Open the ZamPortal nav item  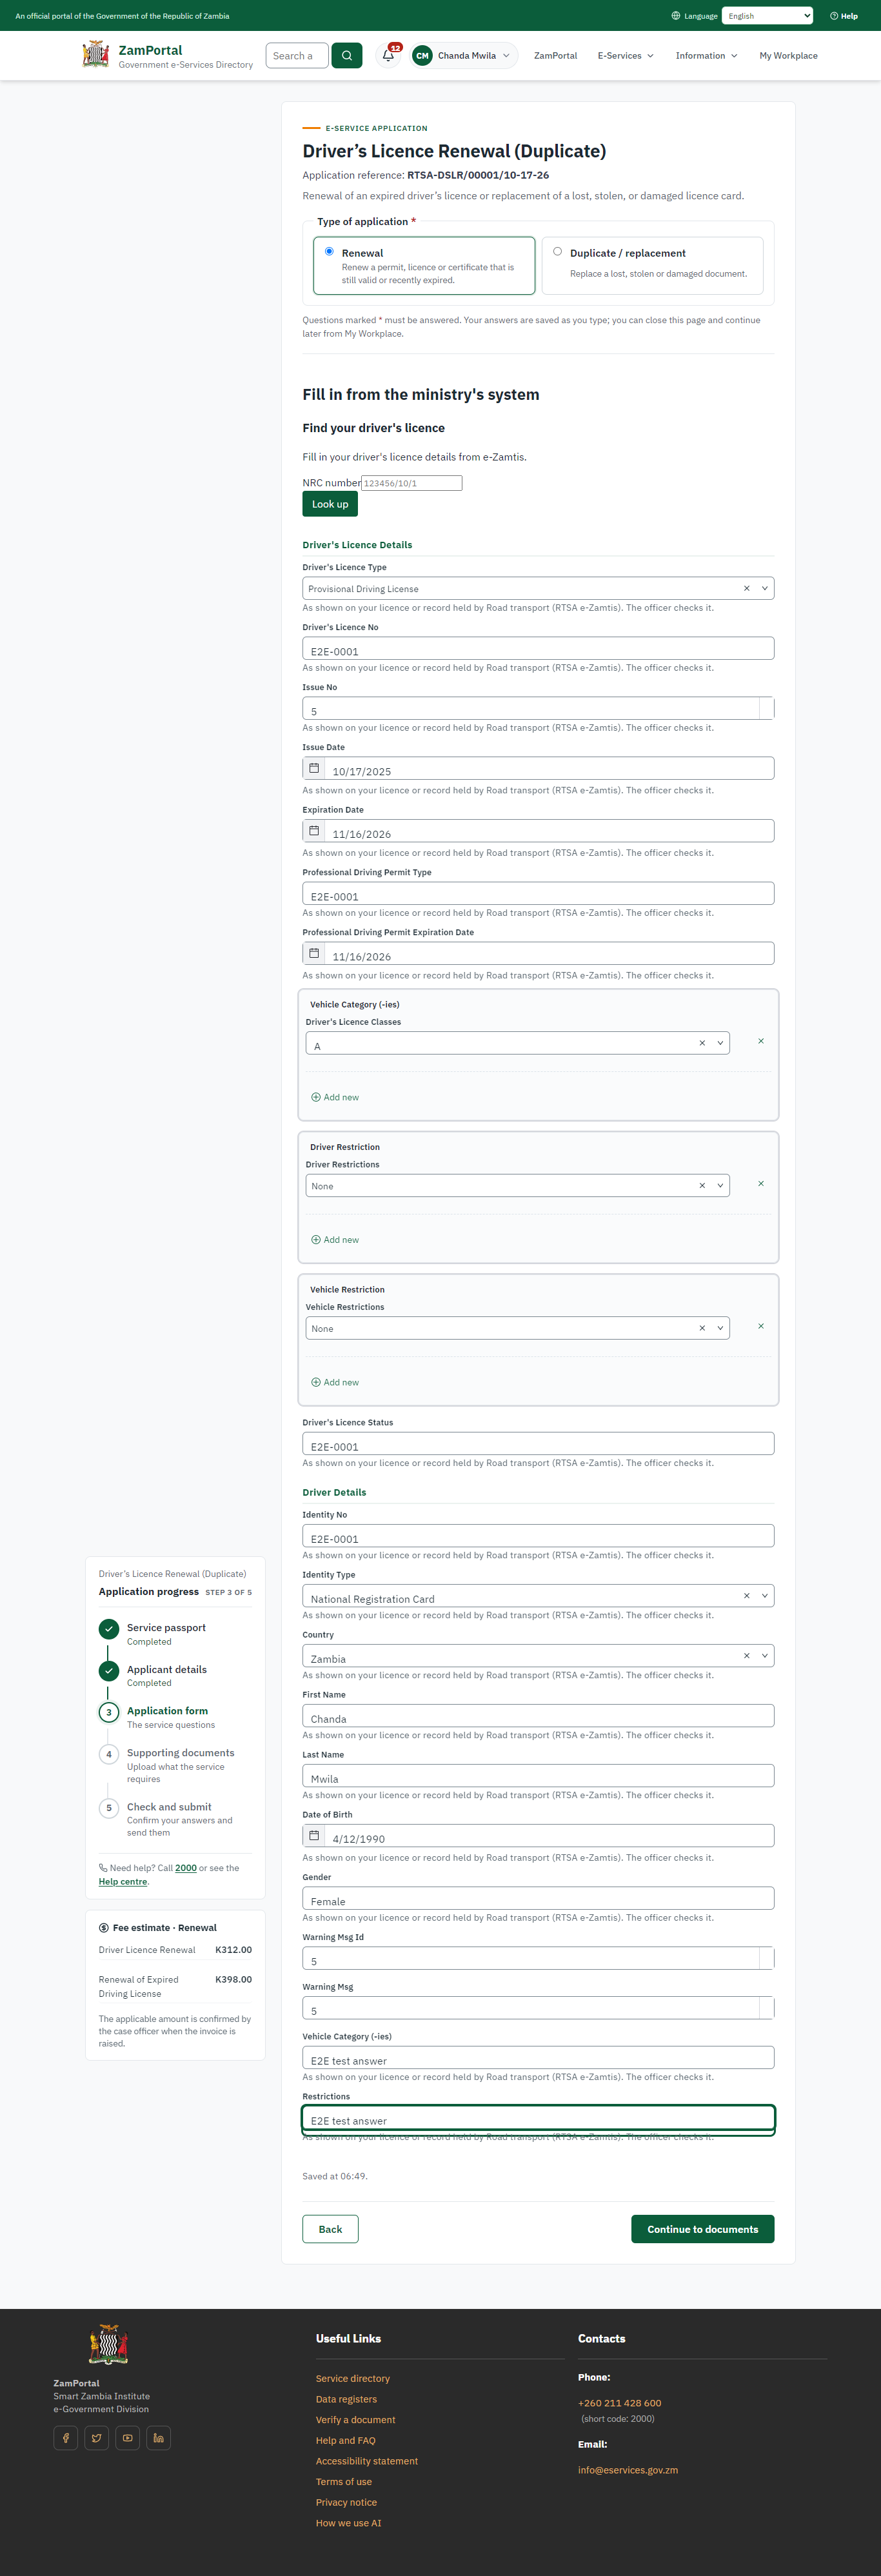pos(555,56)
